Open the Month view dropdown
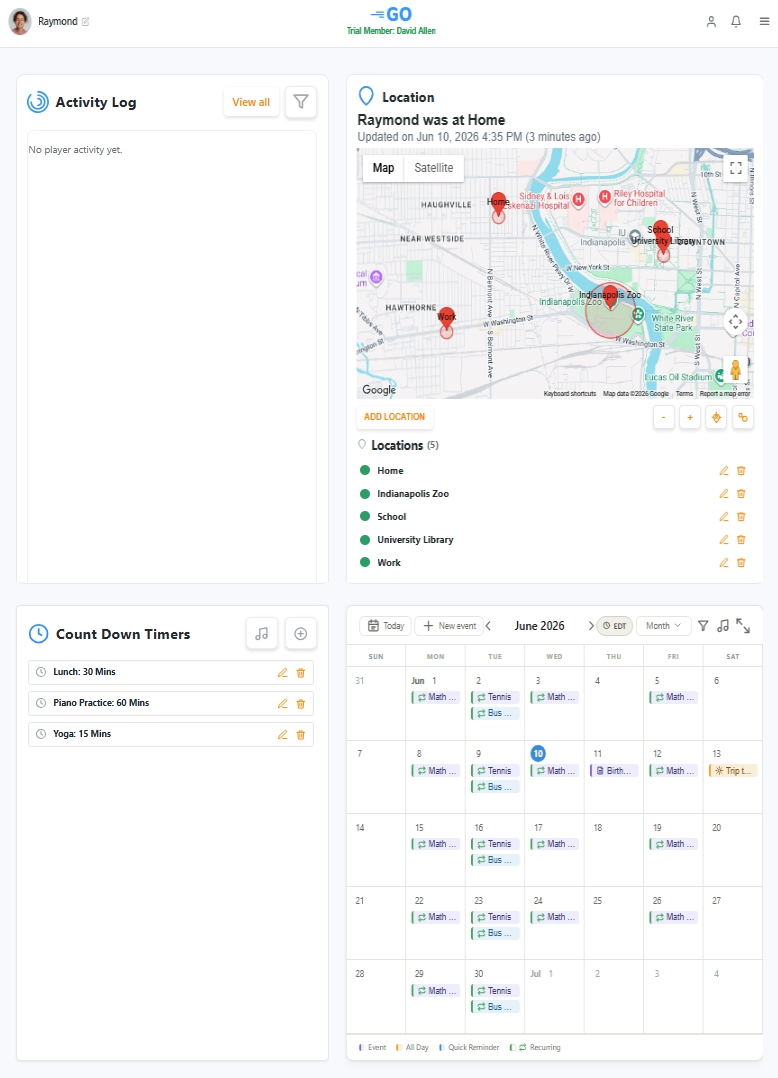The height and width of the screenshot is (1078, 778). pos(663,626)
